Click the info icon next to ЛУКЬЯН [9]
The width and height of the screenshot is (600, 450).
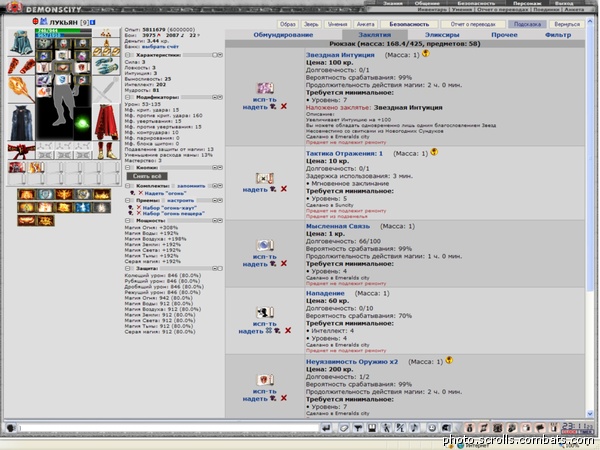(x=93, y=22)
